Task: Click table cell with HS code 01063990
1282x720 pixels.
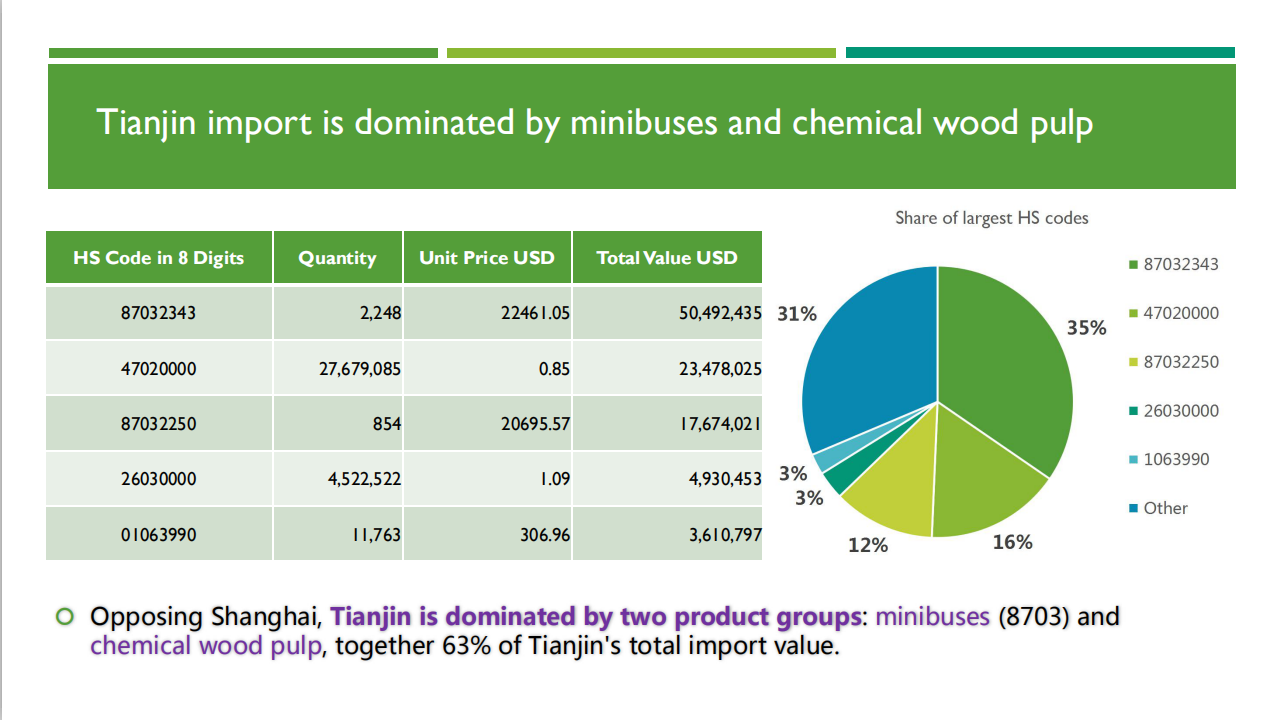Action: (159, 534)
